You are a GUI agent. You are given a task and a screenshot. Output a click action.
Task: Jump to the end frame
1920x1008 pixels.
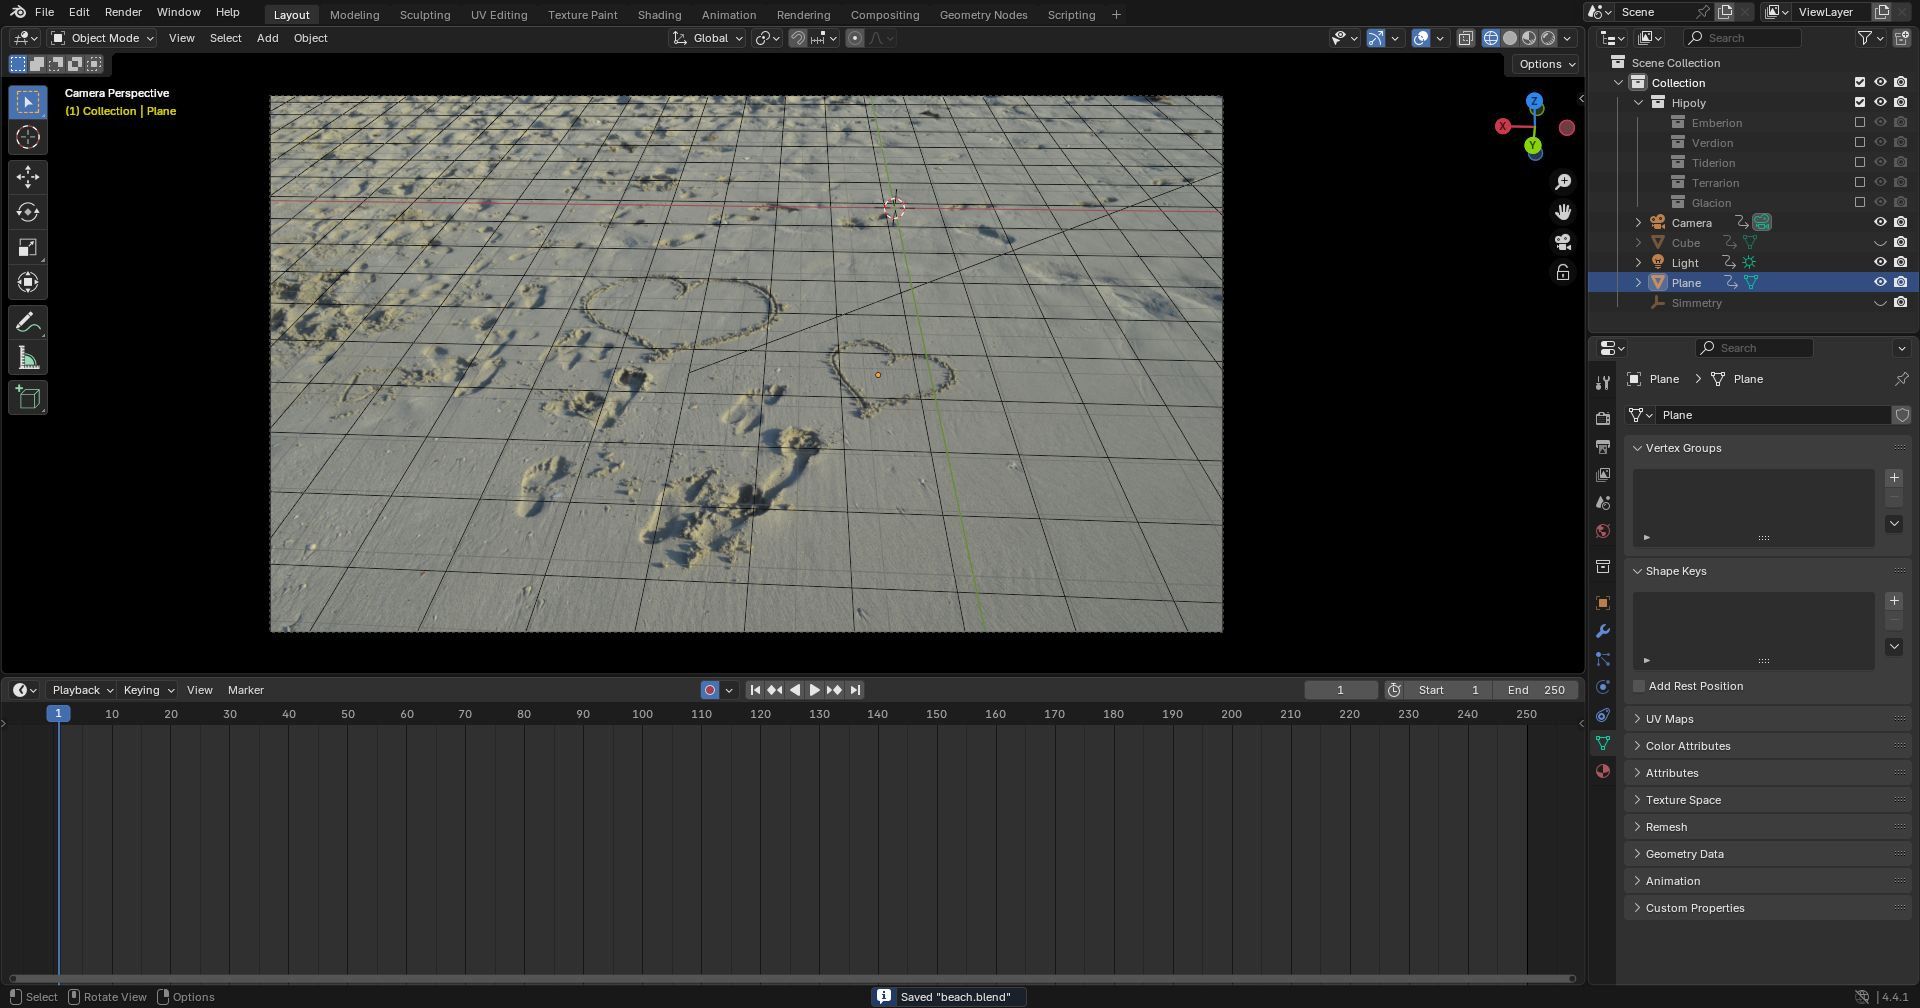click(855, 690)
